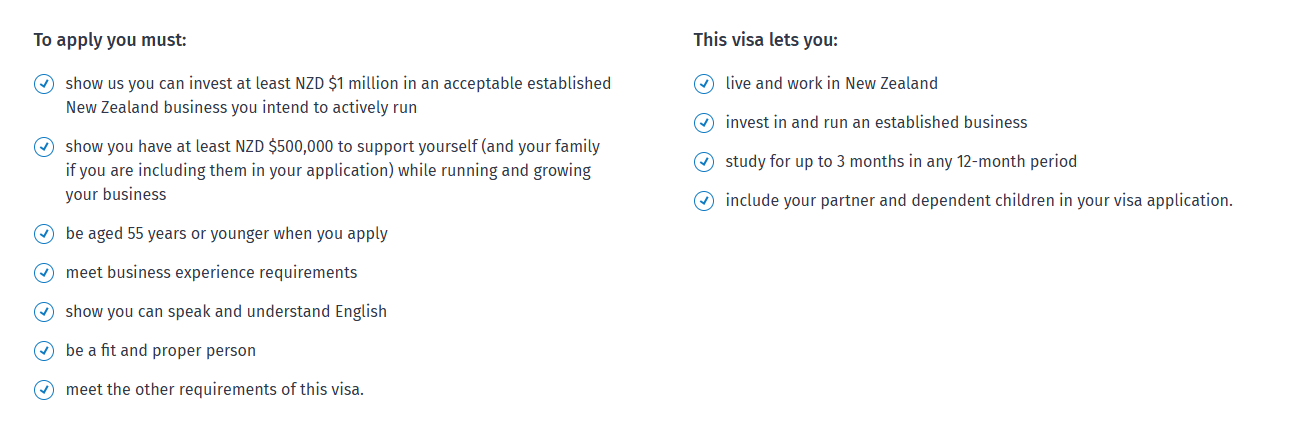Screen dimensions: 1299x430
Task: Click the 'This visa lets you:' heading
Action: (x=765, y=40)
